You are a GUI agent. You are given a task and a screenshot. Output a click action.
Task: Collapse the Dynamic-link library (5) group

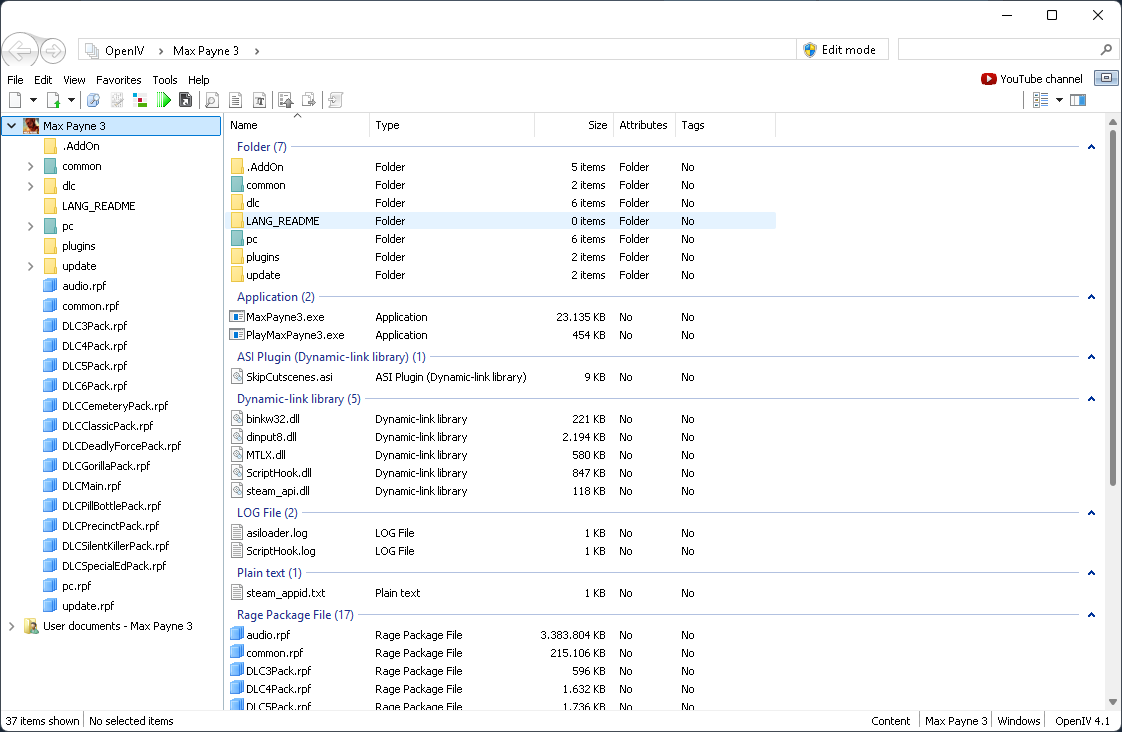click(1091, 399)
